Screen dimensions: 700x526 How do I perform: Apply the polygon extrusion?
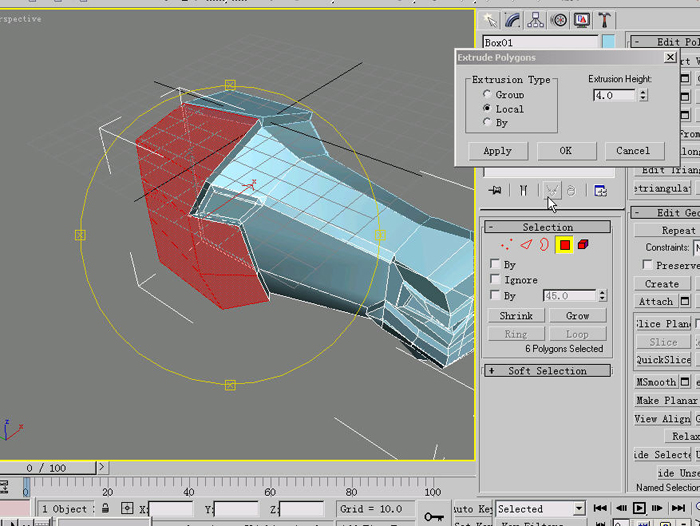pos(498,151)
